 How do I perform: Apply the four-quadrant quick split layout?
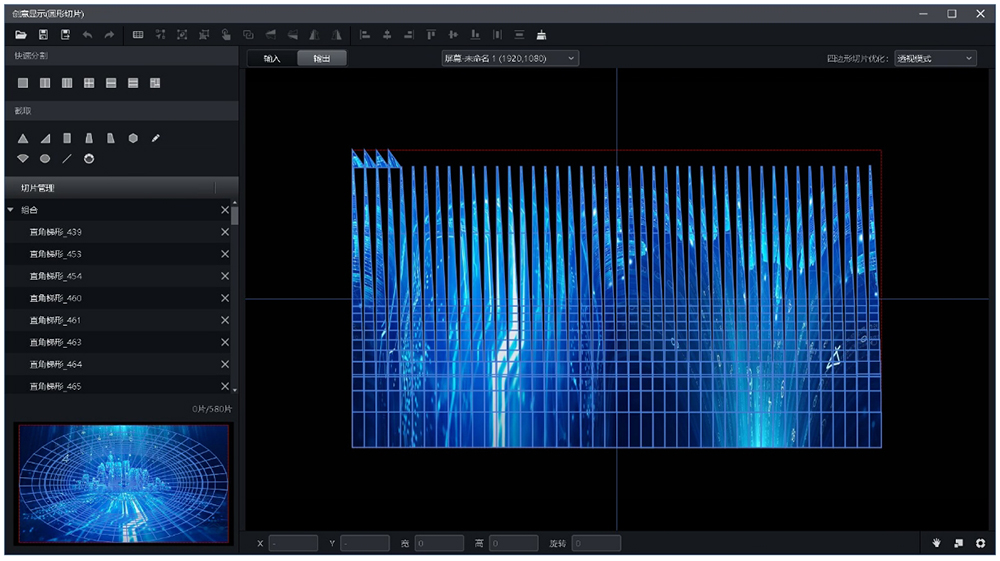click(89, 83)
